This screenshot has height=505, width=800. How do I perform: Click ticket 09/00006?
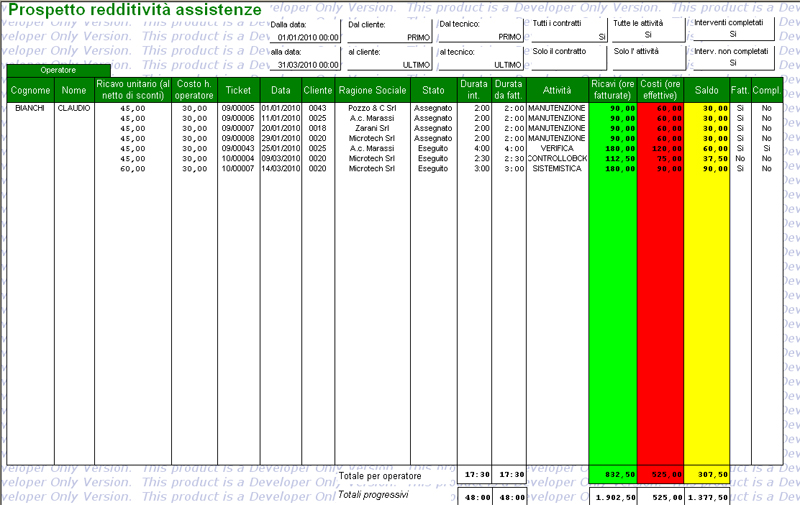[x=238, y=118]
